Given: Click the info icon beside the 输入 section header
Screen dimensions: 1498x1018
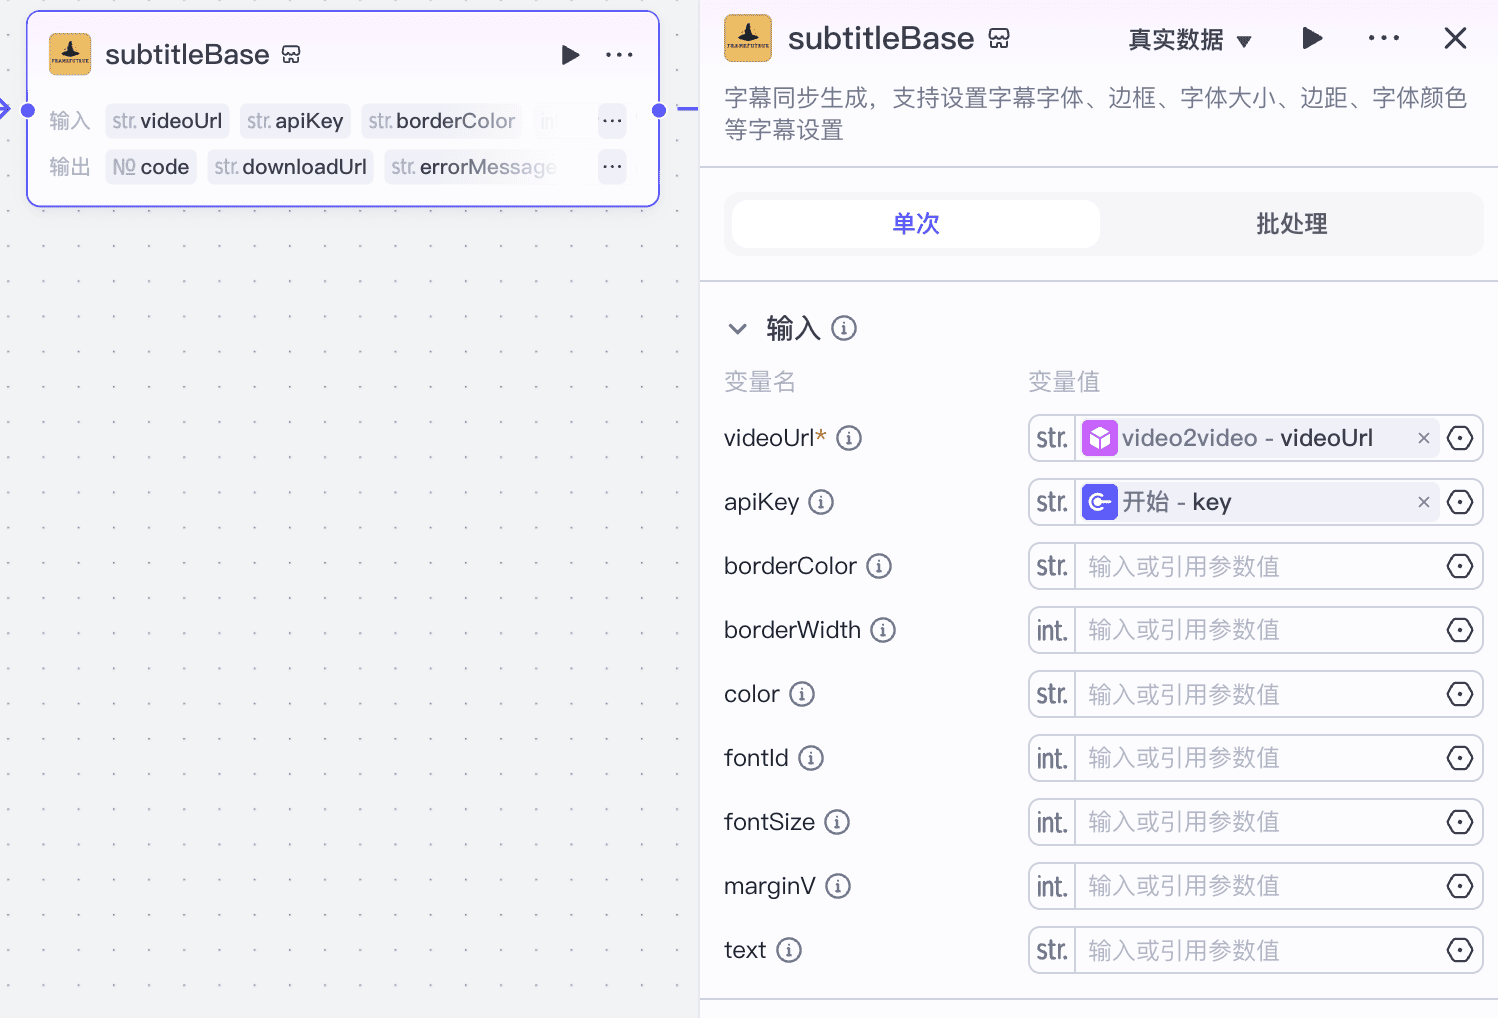Looking at the screenshot, I should click(x=844, y=328).
